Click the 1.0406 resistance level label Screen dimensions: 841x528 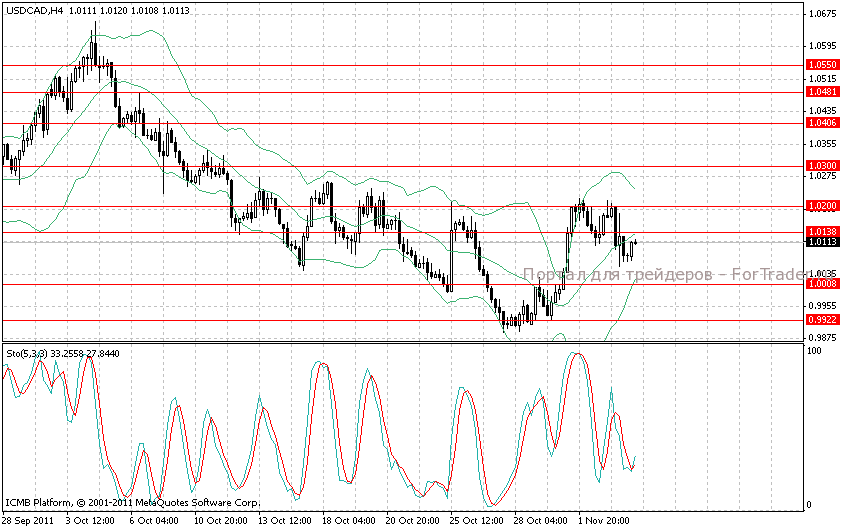click(822, 123)
